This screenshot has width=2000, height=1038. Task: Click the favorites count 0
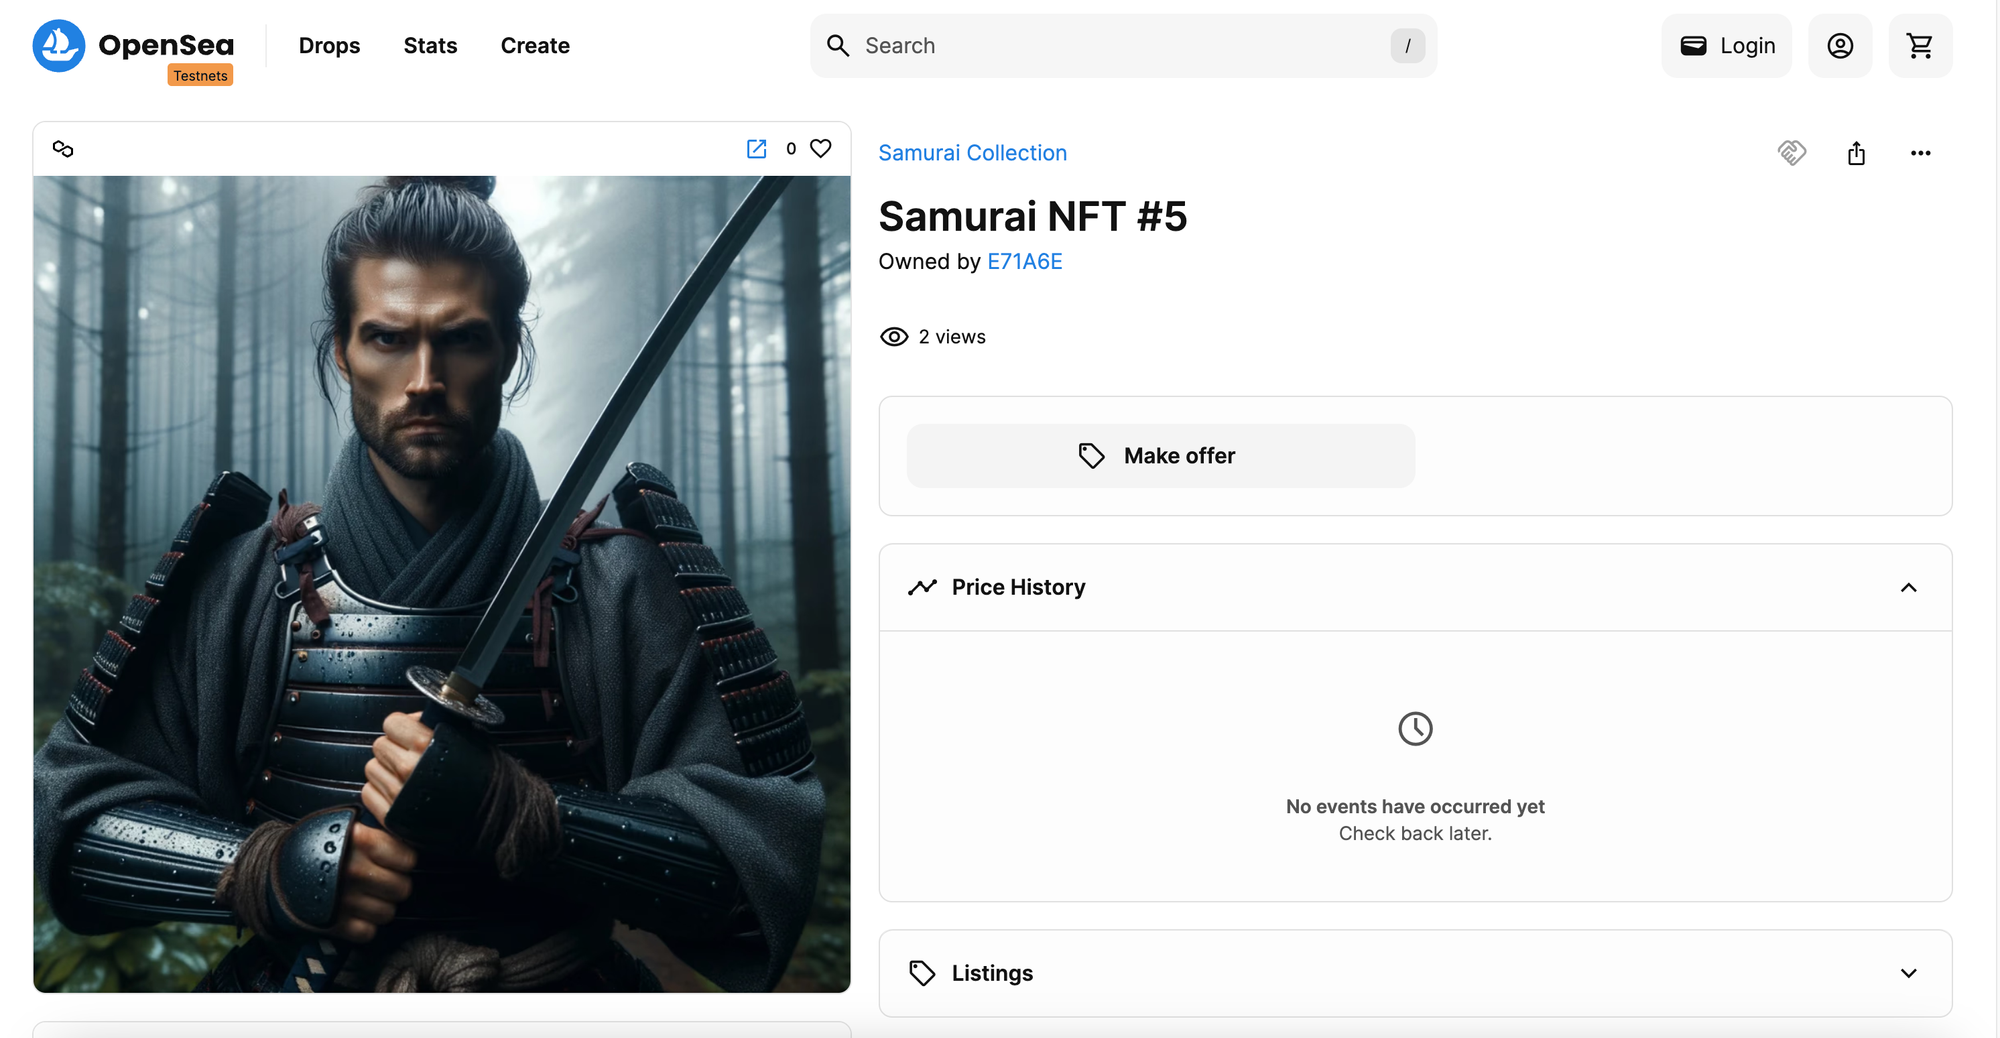point(791,149)
